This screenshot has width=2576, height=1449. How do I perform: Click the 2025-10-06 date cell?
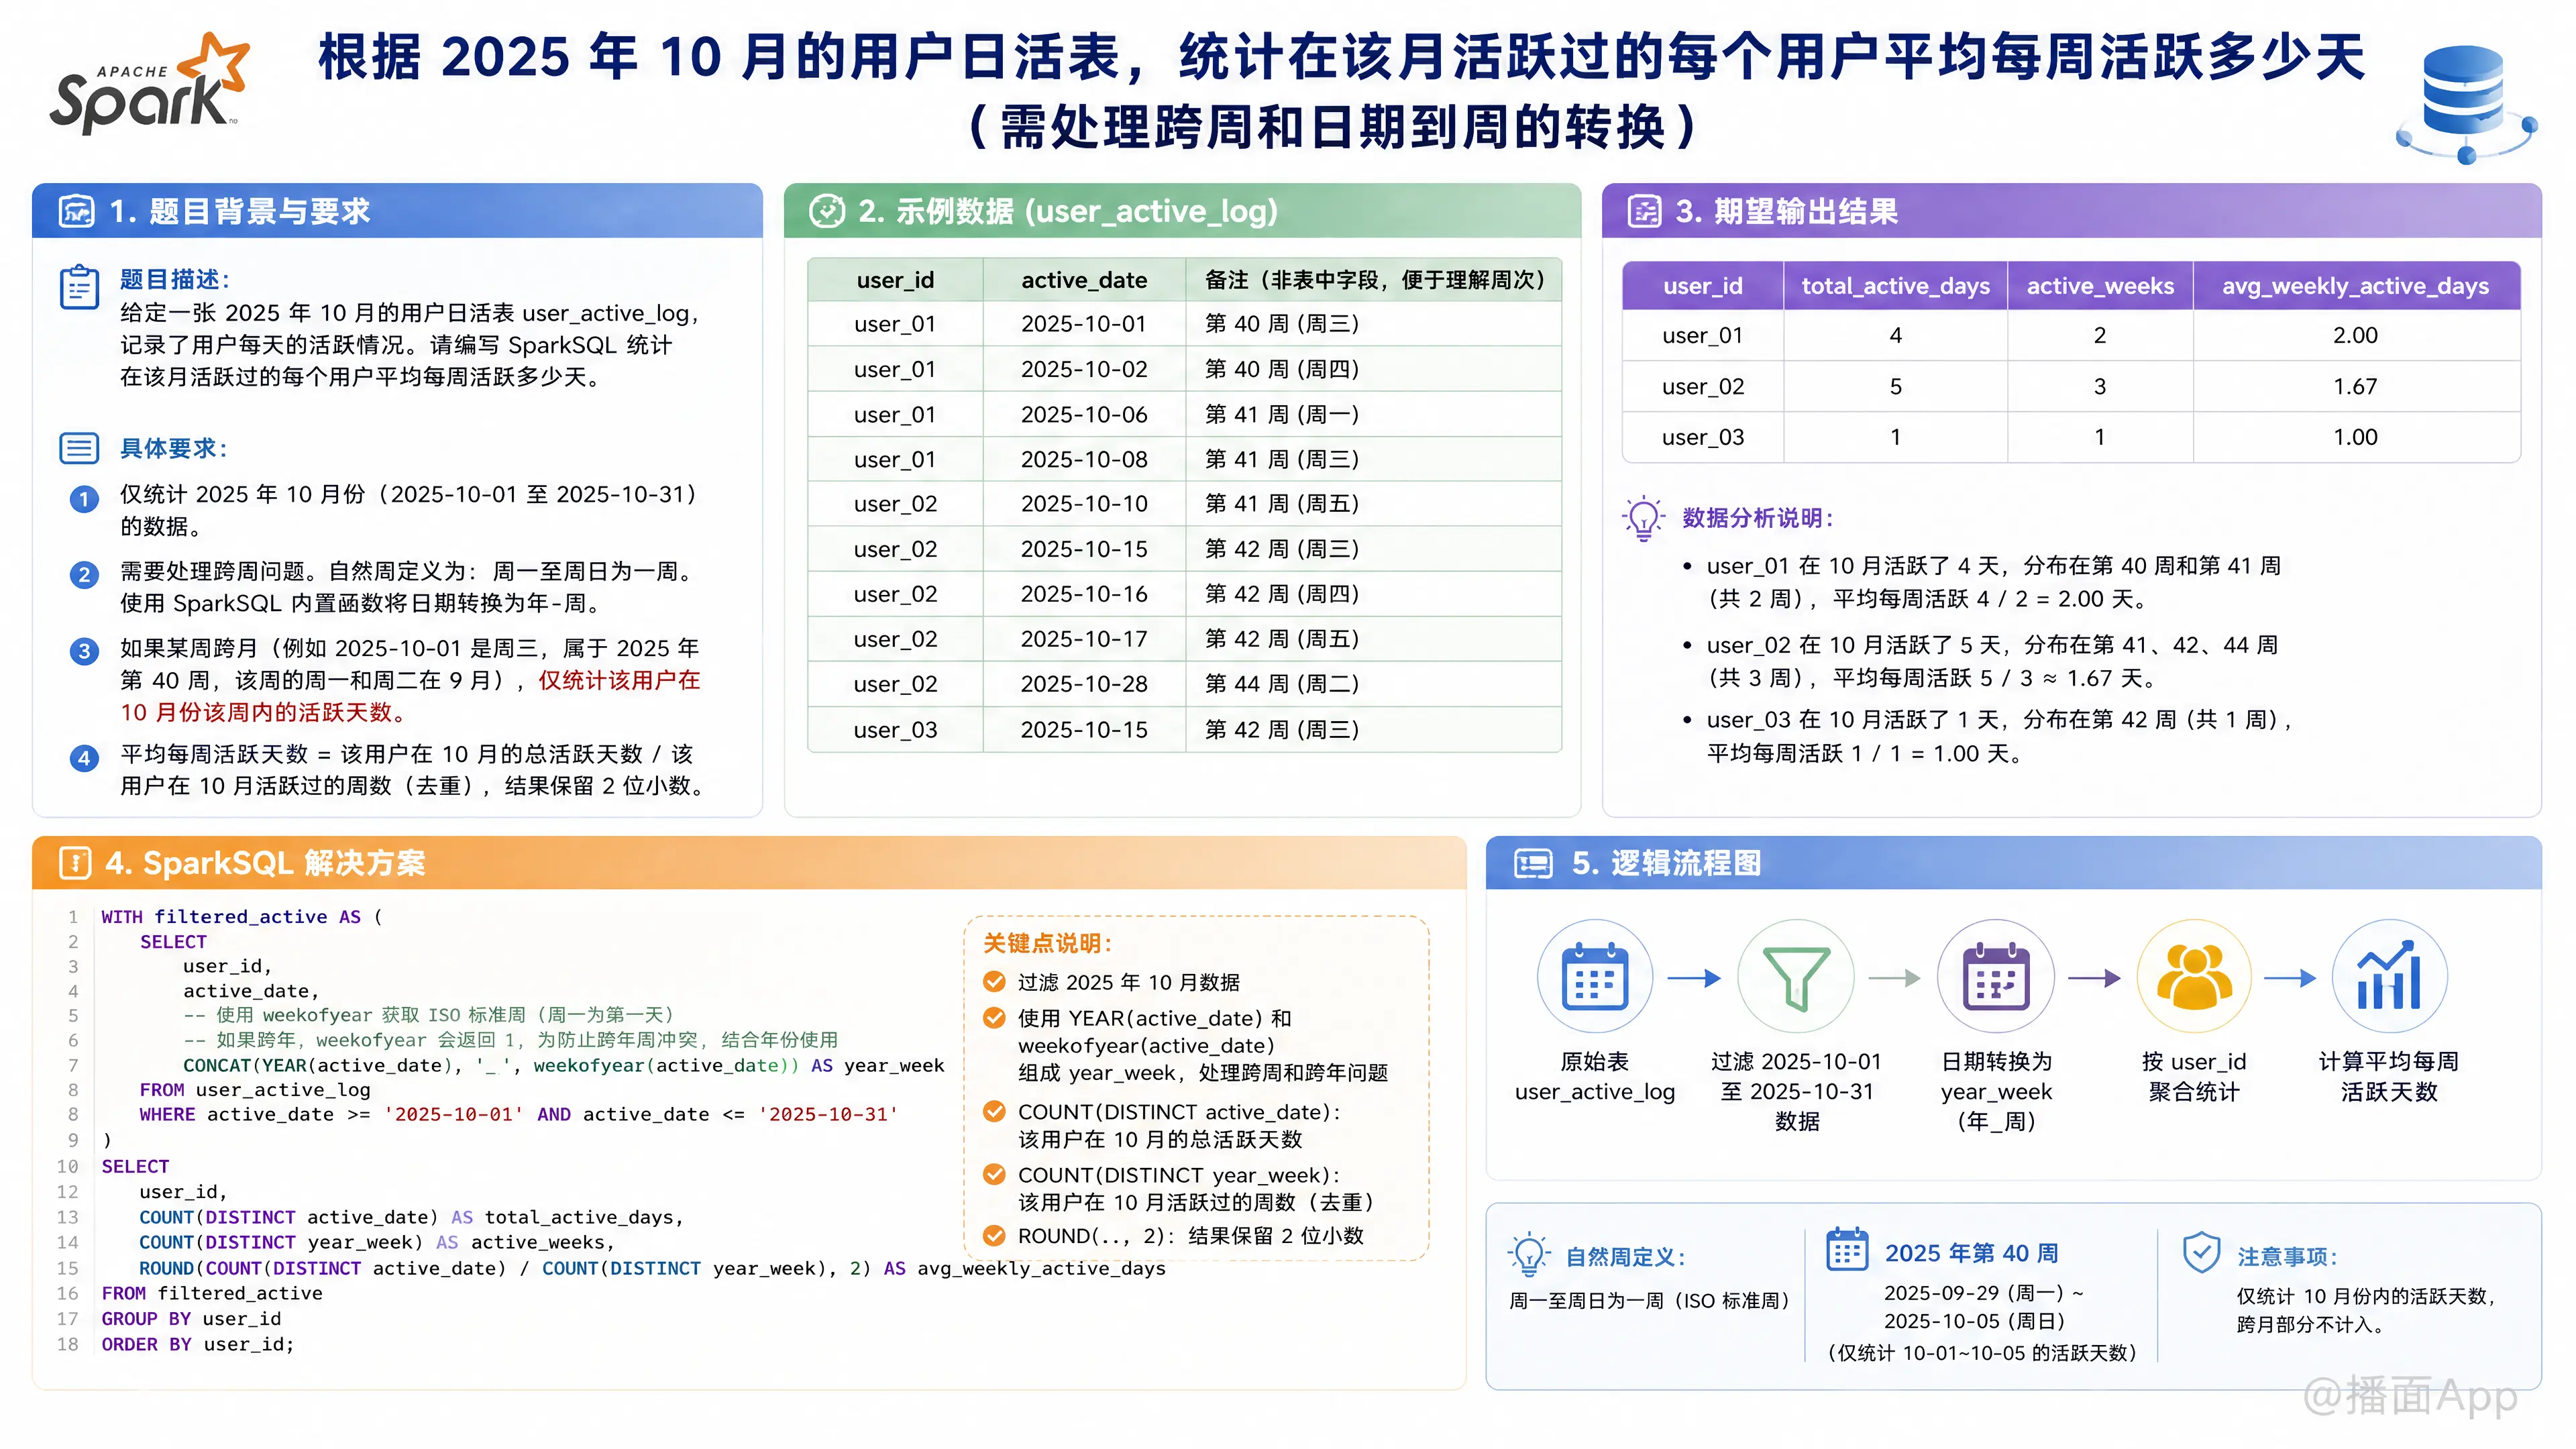point(1084,414)
